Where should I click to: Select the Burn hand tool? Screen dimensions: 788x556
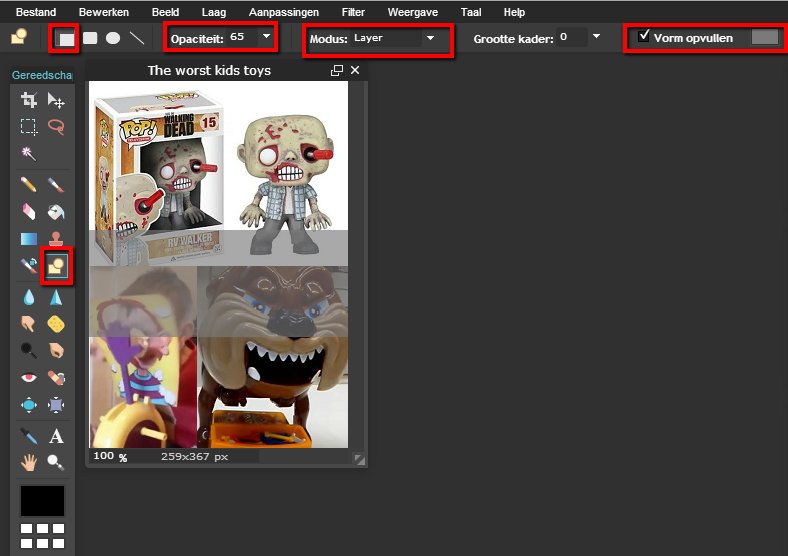(56, 350)
